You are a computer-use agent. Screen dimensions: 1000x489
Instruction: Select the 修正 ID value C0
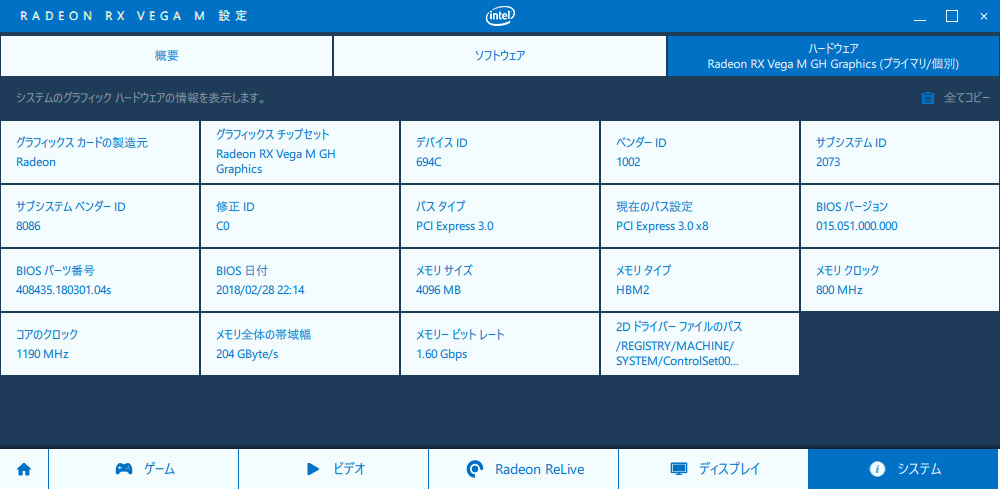[x=223, y=226]
